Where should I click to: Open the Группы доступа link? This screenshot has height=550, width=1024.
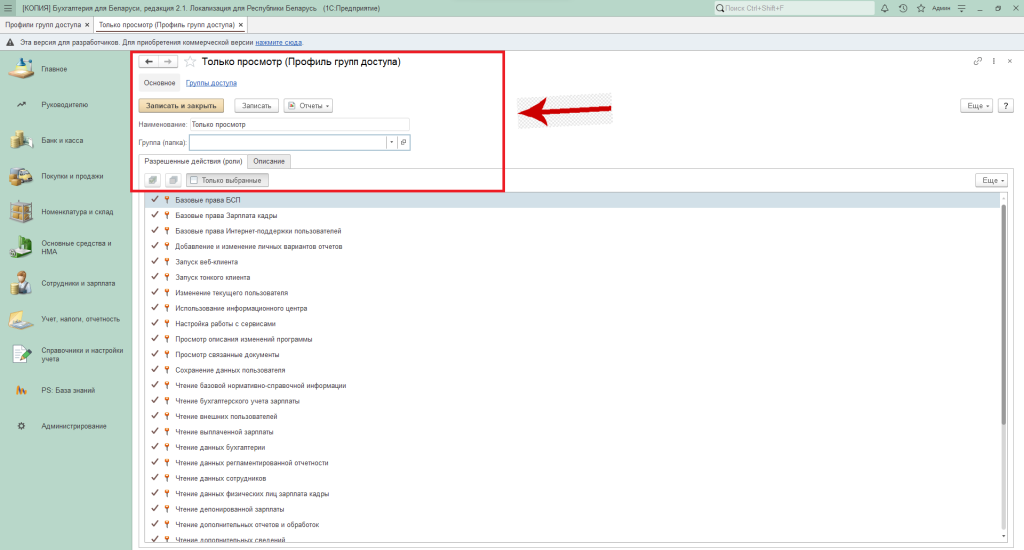(211, 83)
